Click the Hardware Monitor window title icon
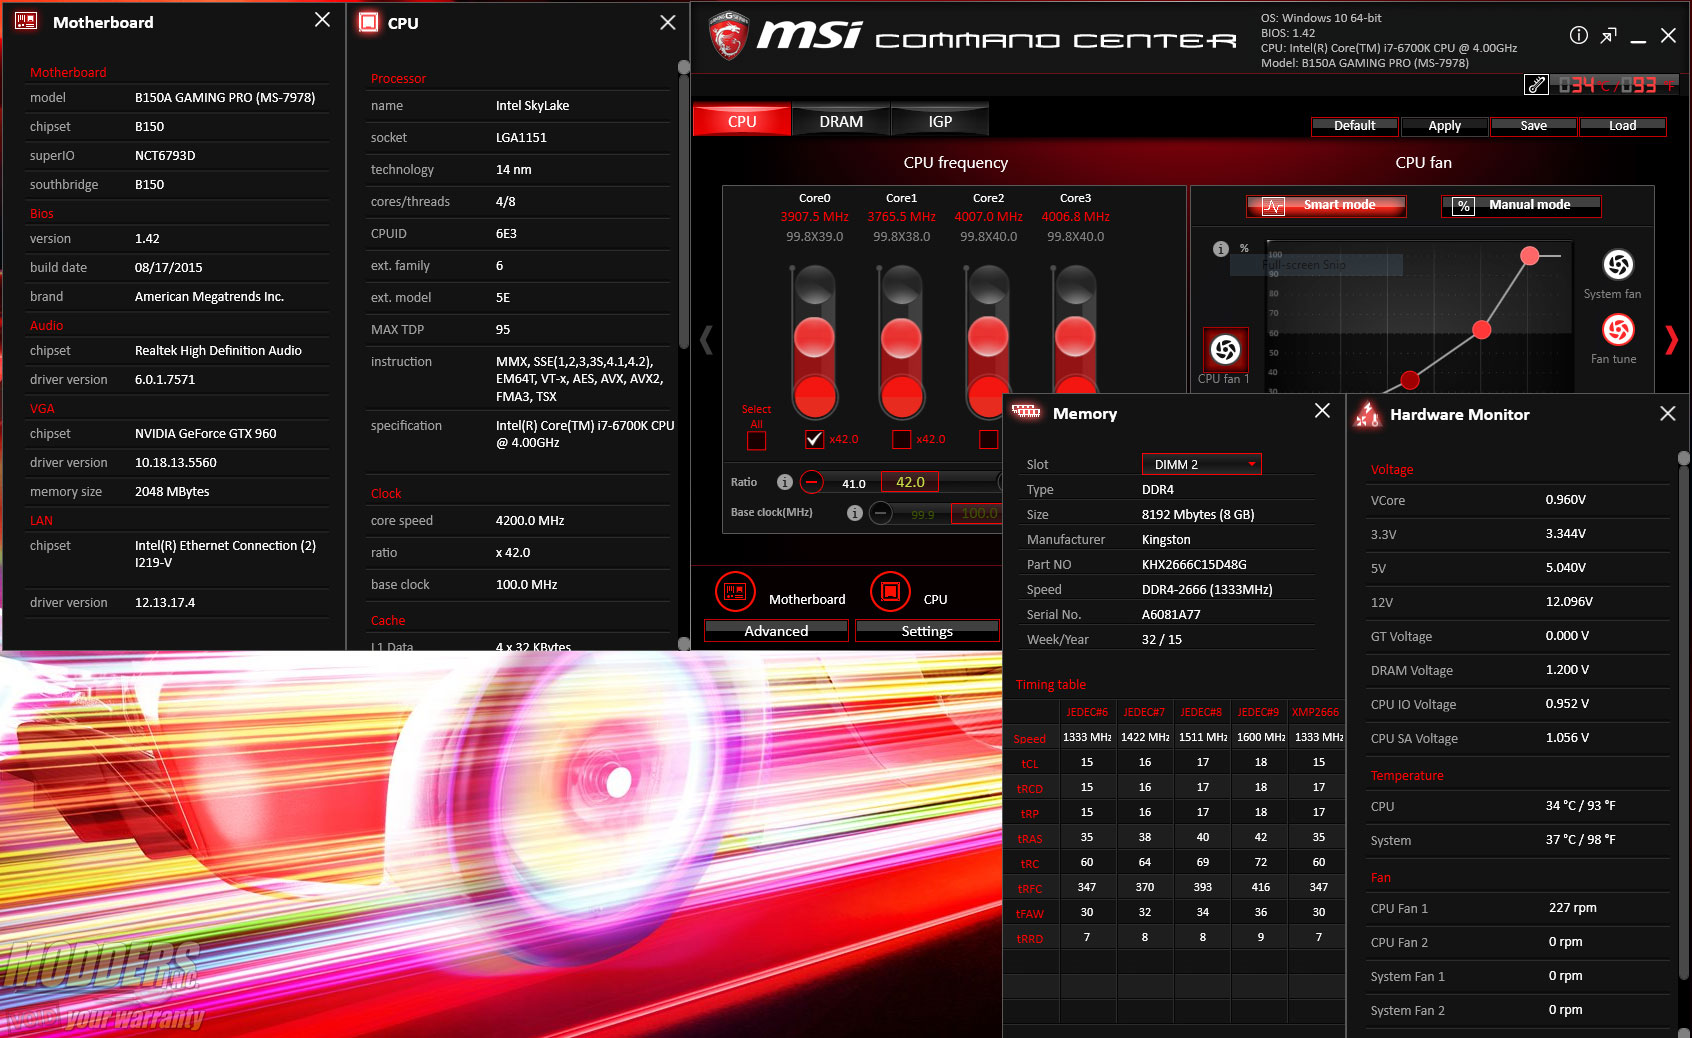This screenshot has width=1692, height=1038. pos(1367,414)
